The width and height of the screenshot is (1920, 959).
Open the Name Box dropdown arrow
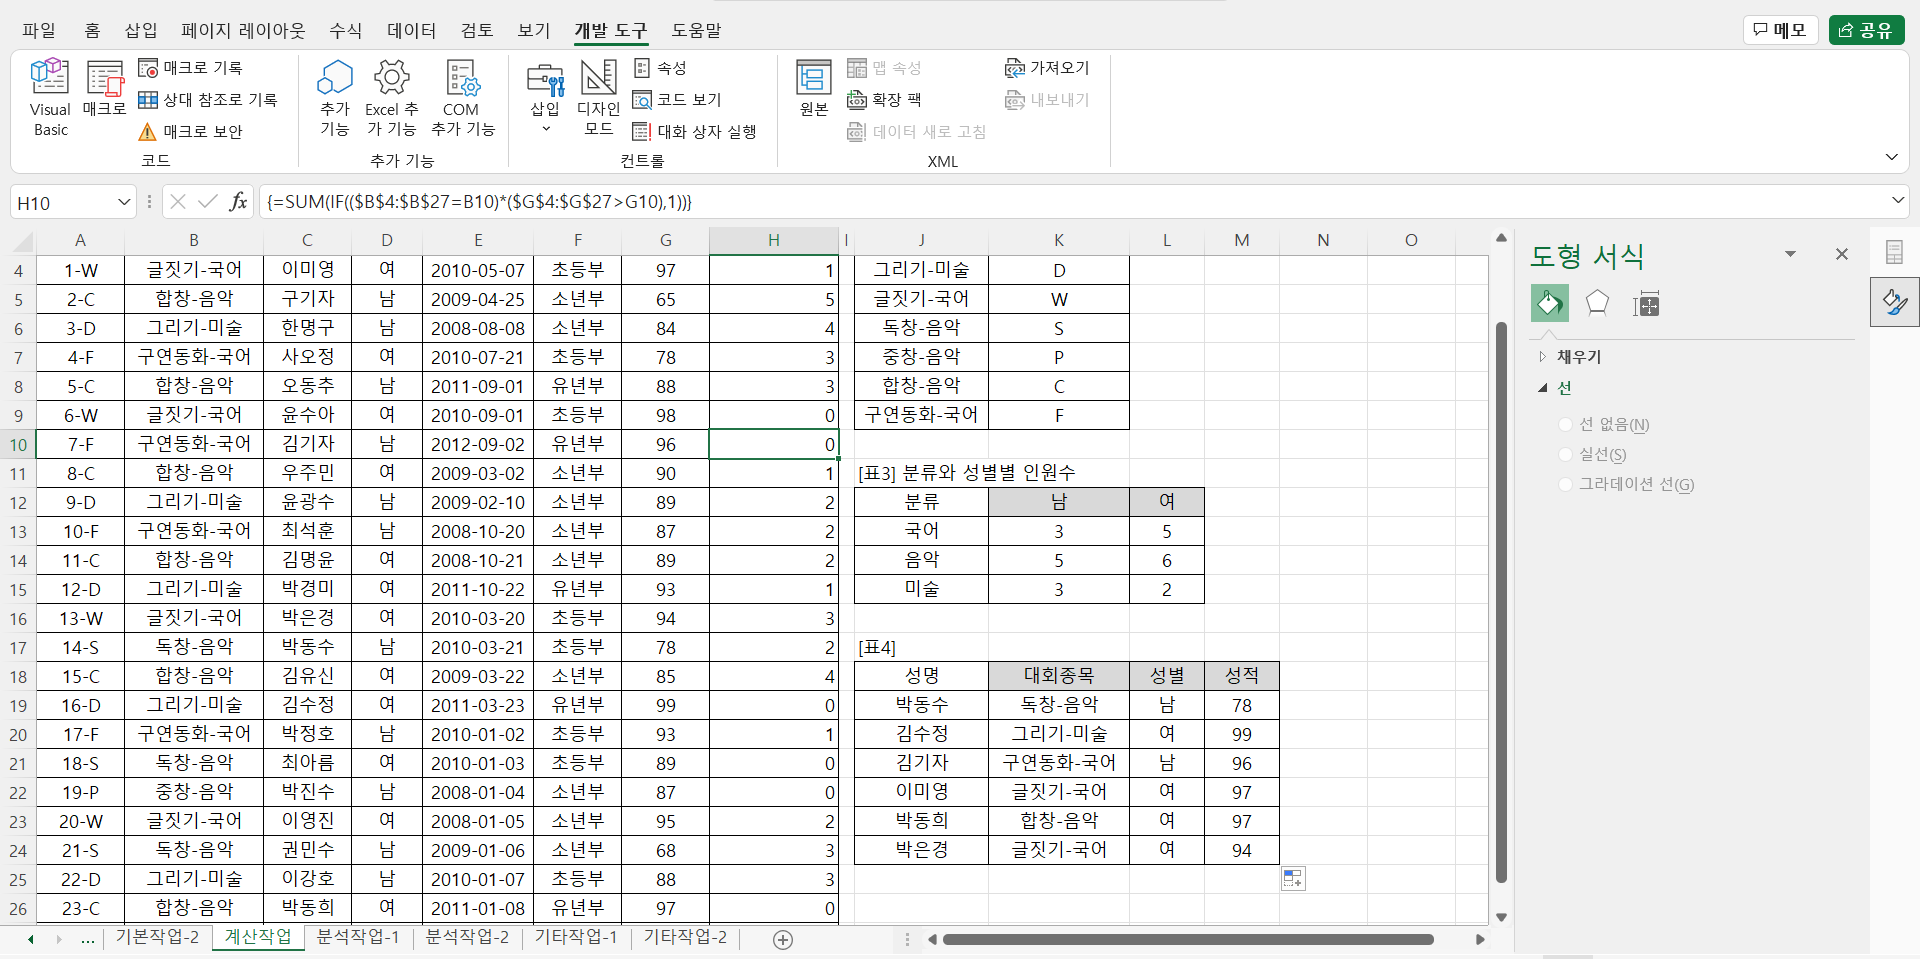[x=124, y=202]
